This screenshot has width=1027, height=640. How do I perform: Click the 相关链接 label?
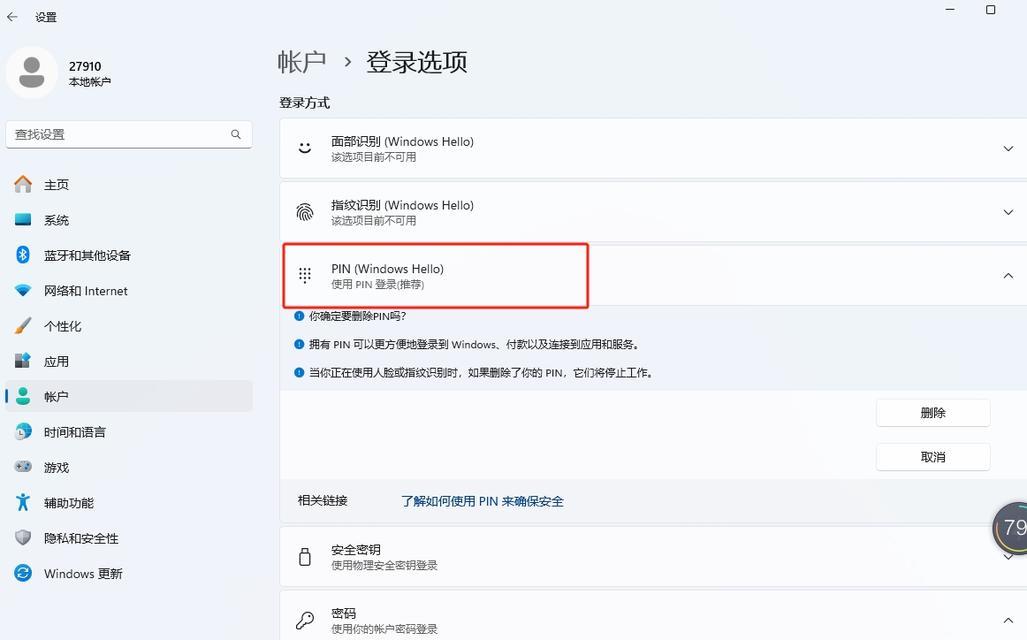tap(322, 500)
